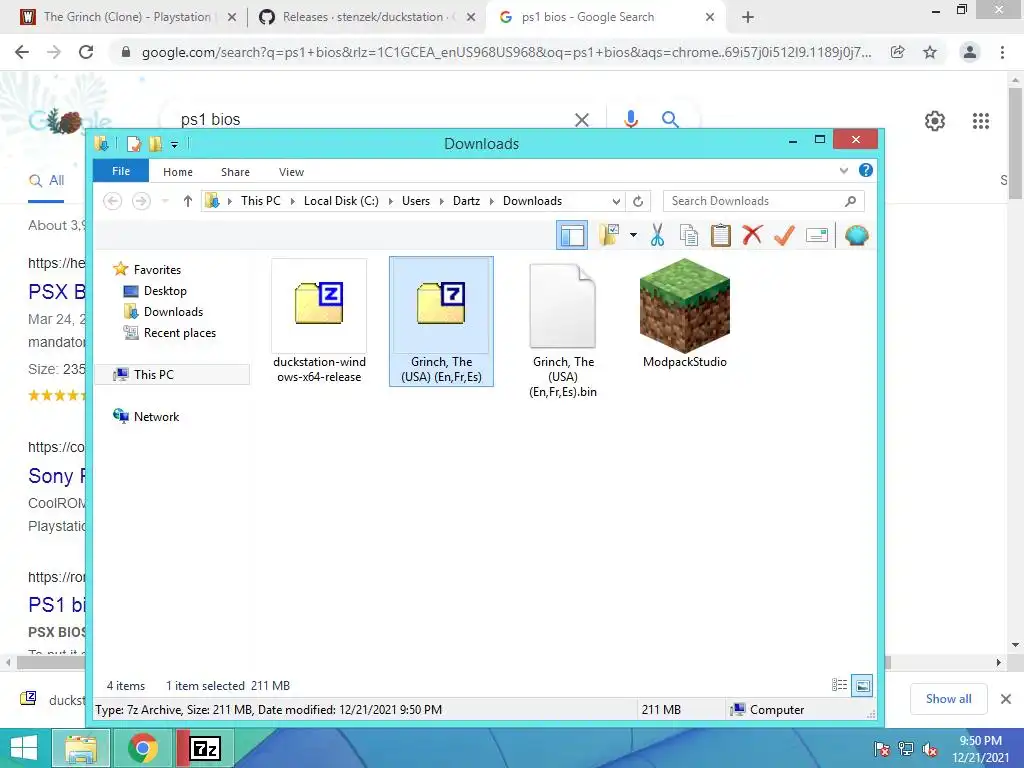The width and height of the screenshot is (1024, 768).
Task: Click the orange checkmark Properties icon
Action: pyautogui.click(x=784, y=235)
